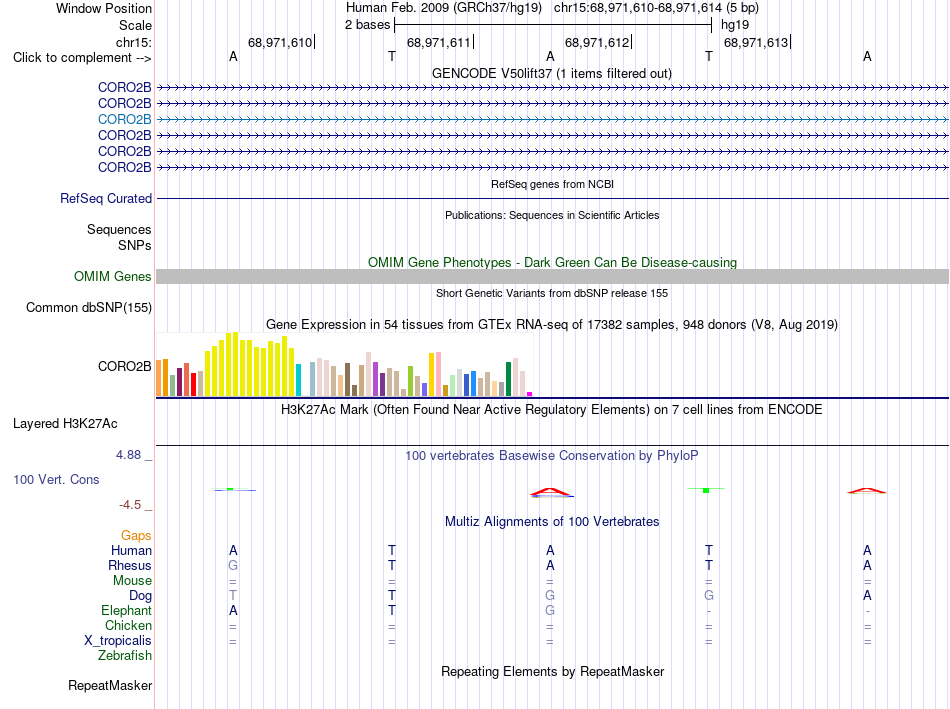Select the Rhesus row label
This screenshot has width=950, height=709.
[x=130, y=565]
